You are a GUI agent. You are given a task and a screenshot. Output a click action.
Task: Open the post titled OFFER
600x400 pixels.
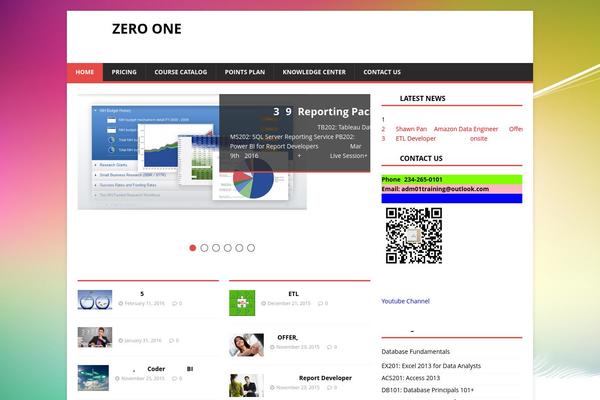pos(287,338)
